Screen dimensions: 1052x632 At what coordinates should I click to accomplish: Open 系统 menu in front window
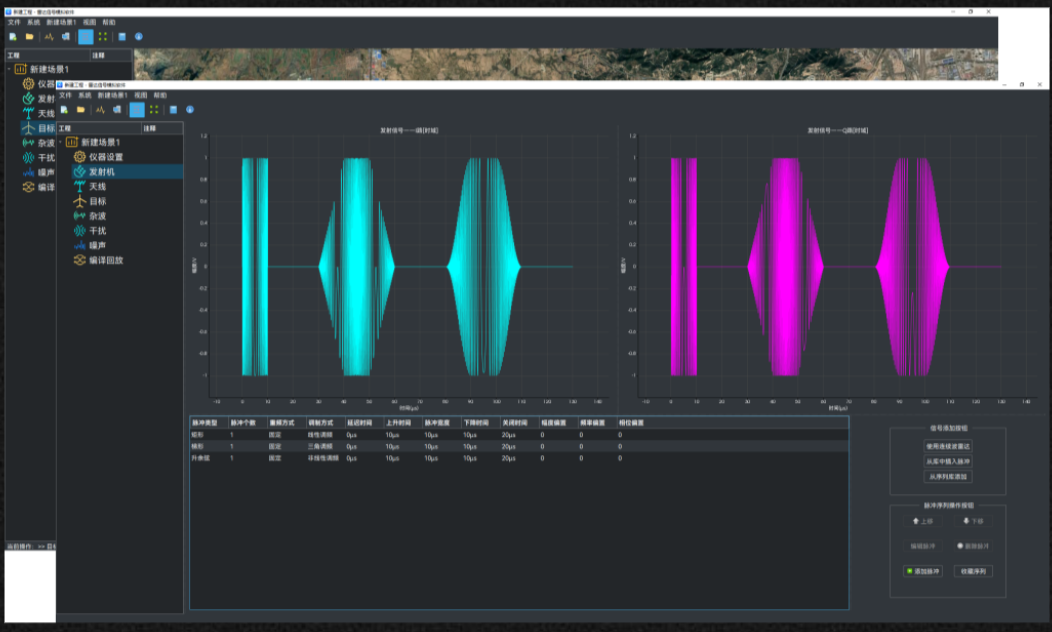pos(85,95)
